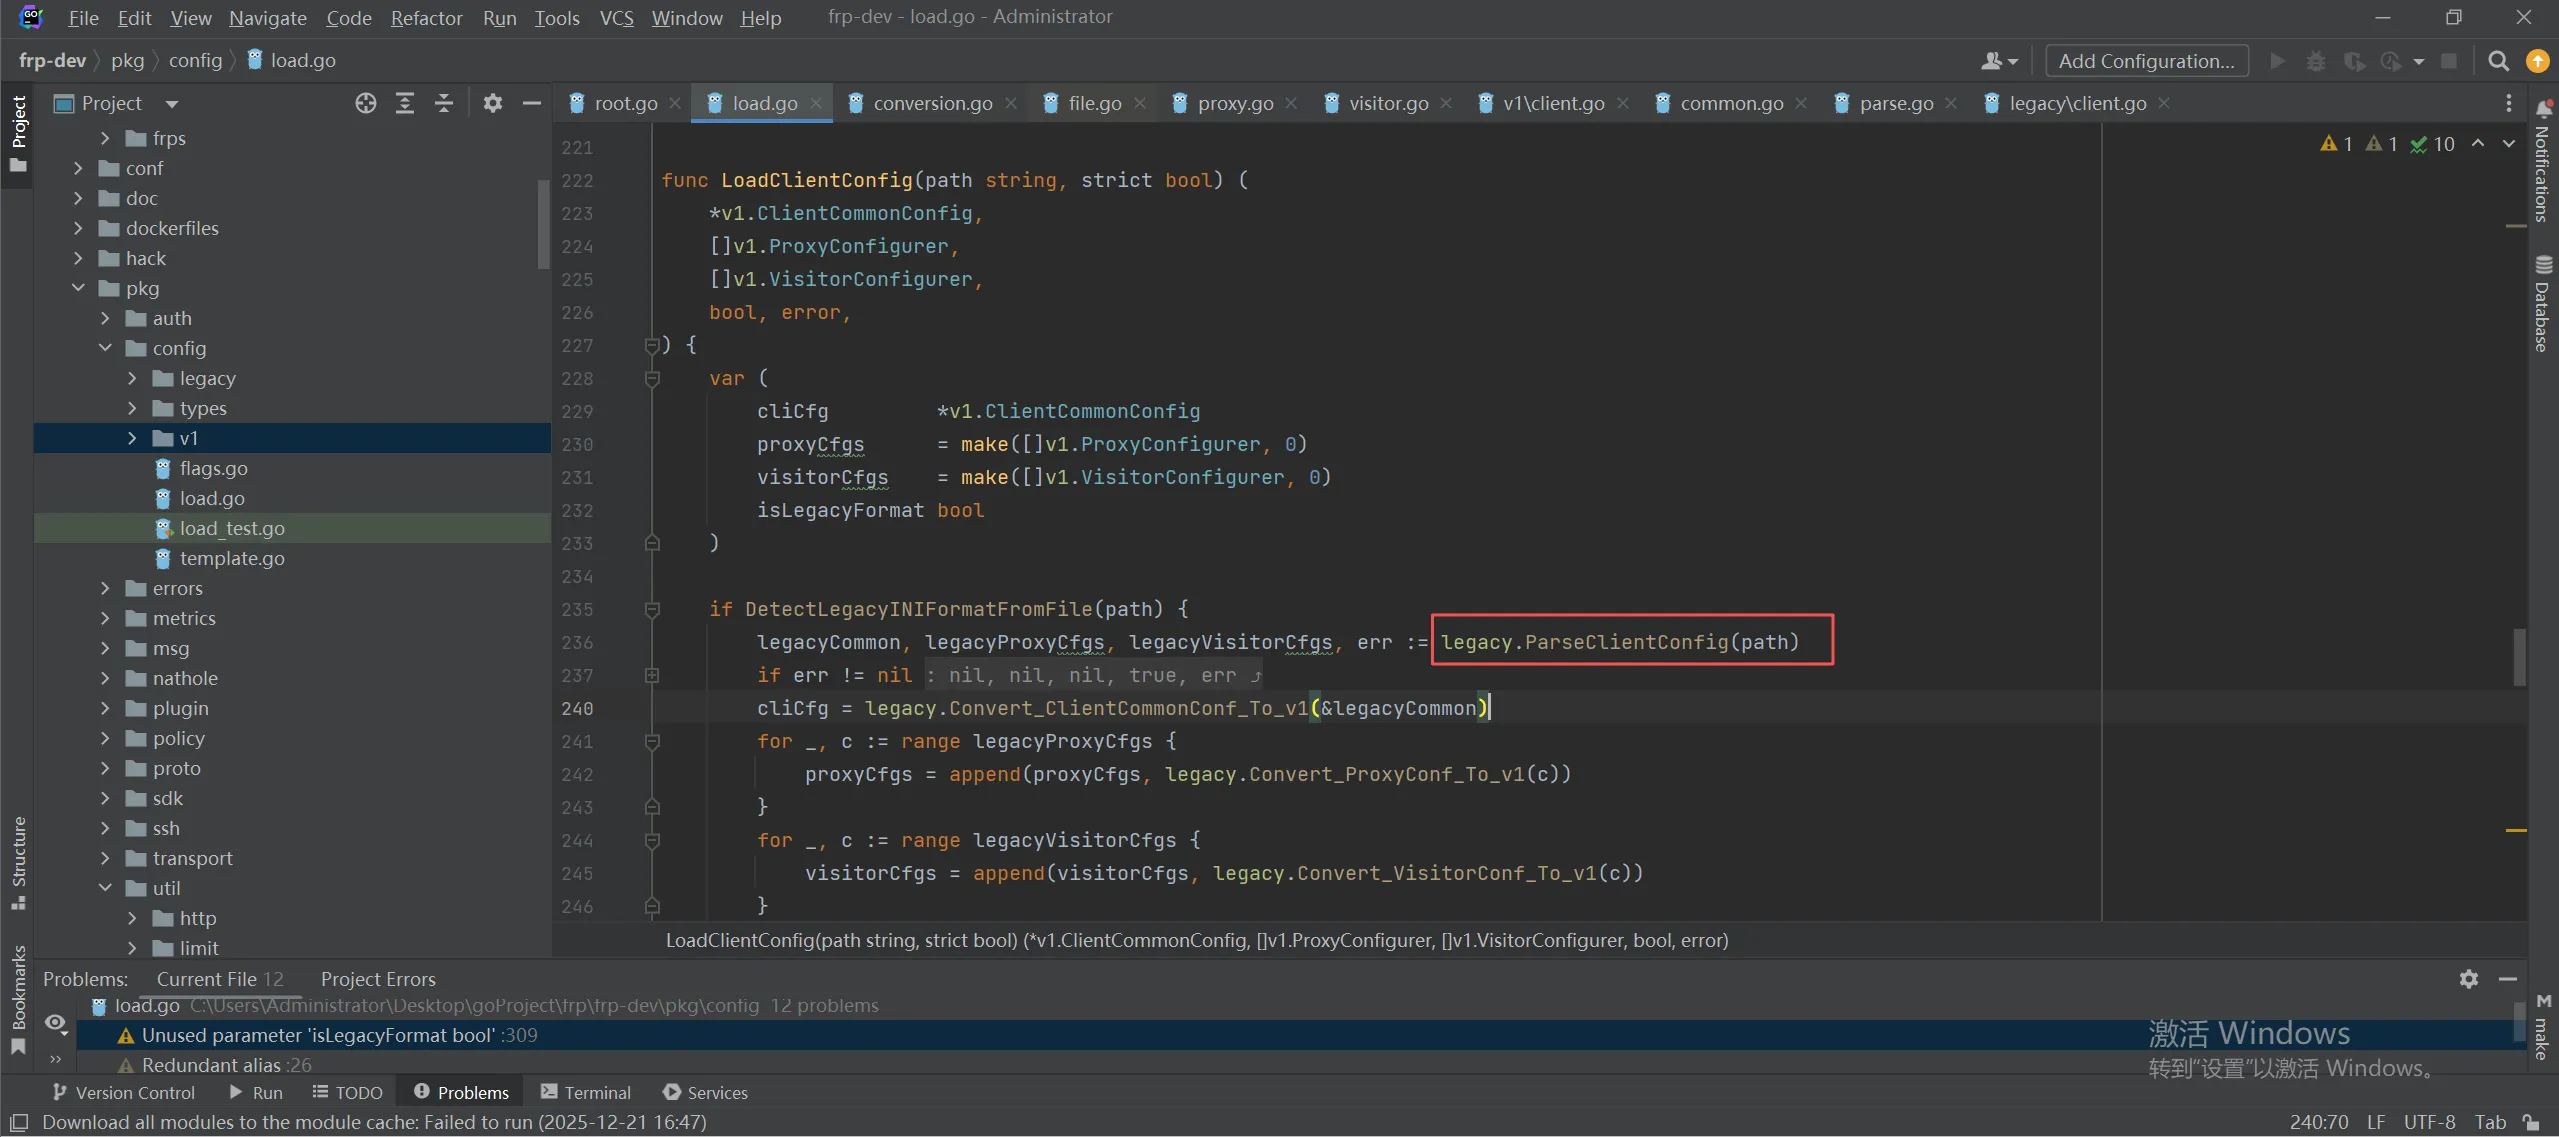Click Collapse All icon in Project toolbar
This screenshot has height=1137, width=2559.
click(444, 103)
